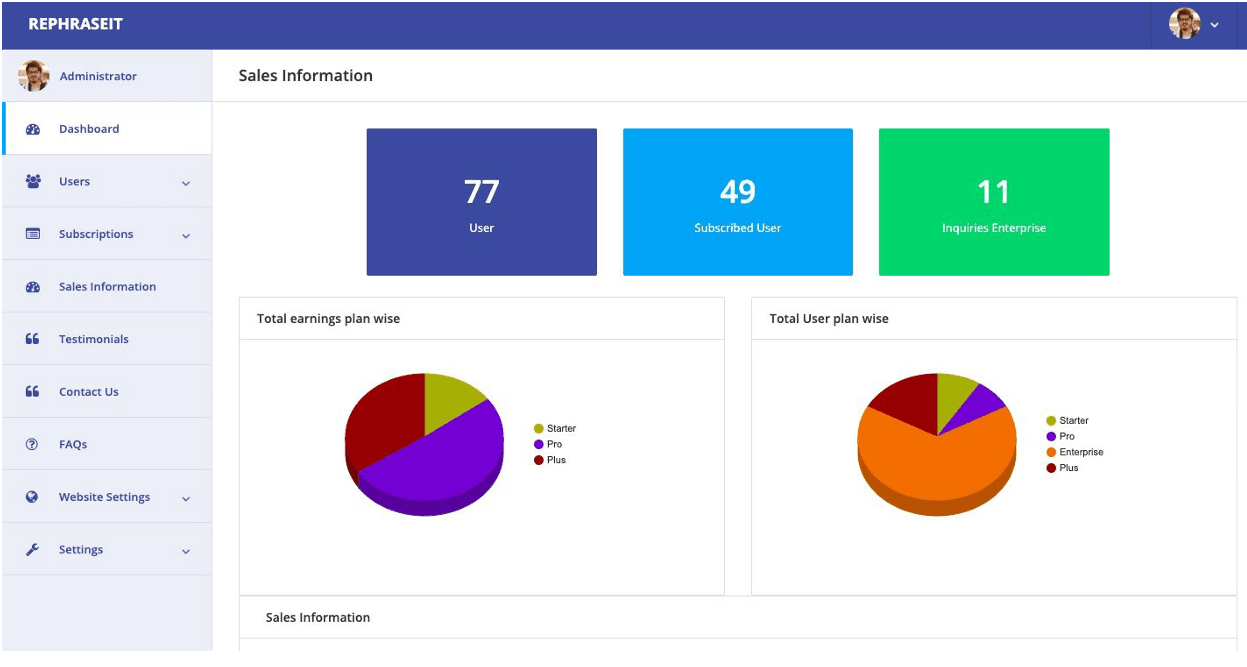Click 'Total User plan wise' heading
This screenshot has width=1247, height=667.
829,319
